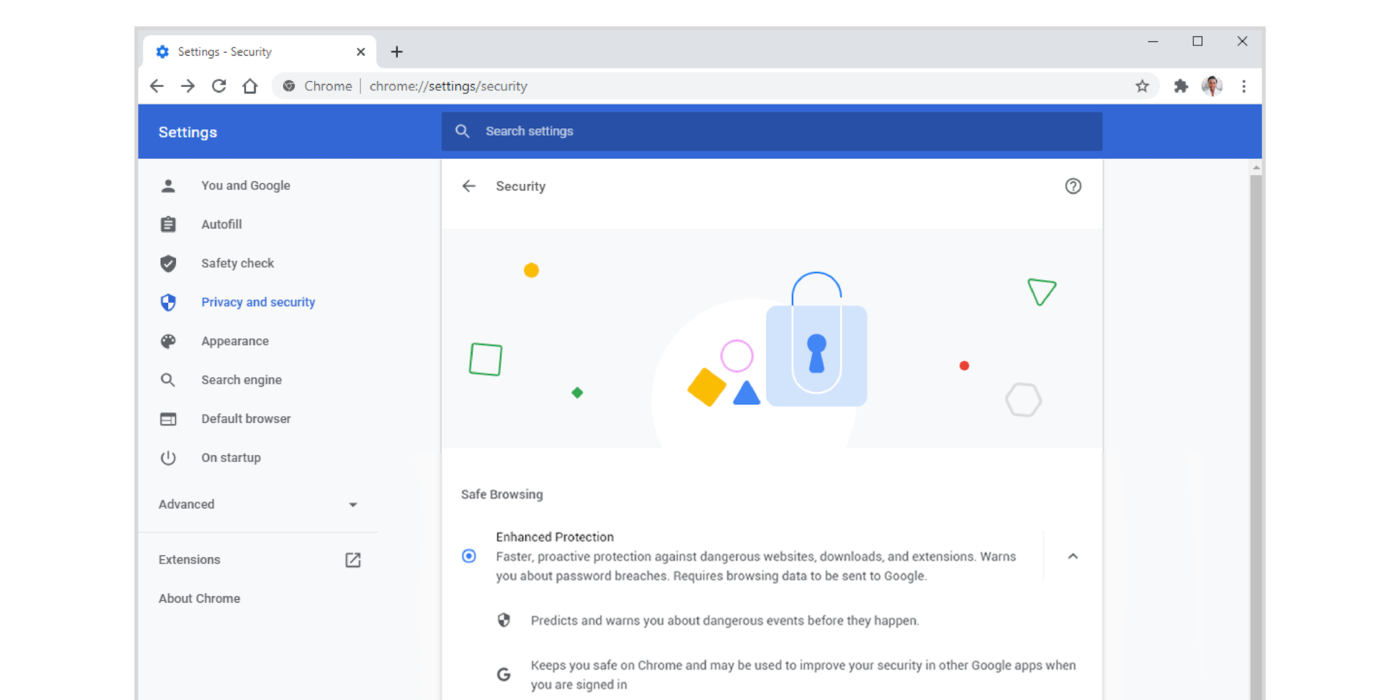The height and width of the screenshot is (700, 1400).
Task: Open the Chrome three-dot menu
Action: (x=1243, y=86)
